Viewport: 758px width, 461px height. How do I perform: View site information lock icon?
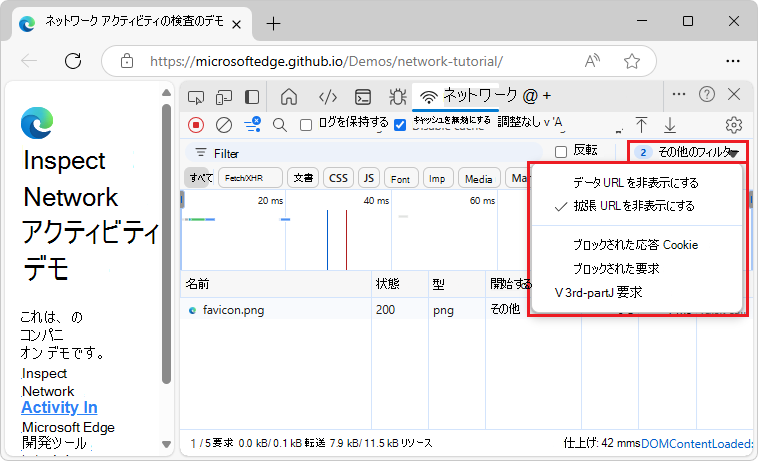point(127,61)
